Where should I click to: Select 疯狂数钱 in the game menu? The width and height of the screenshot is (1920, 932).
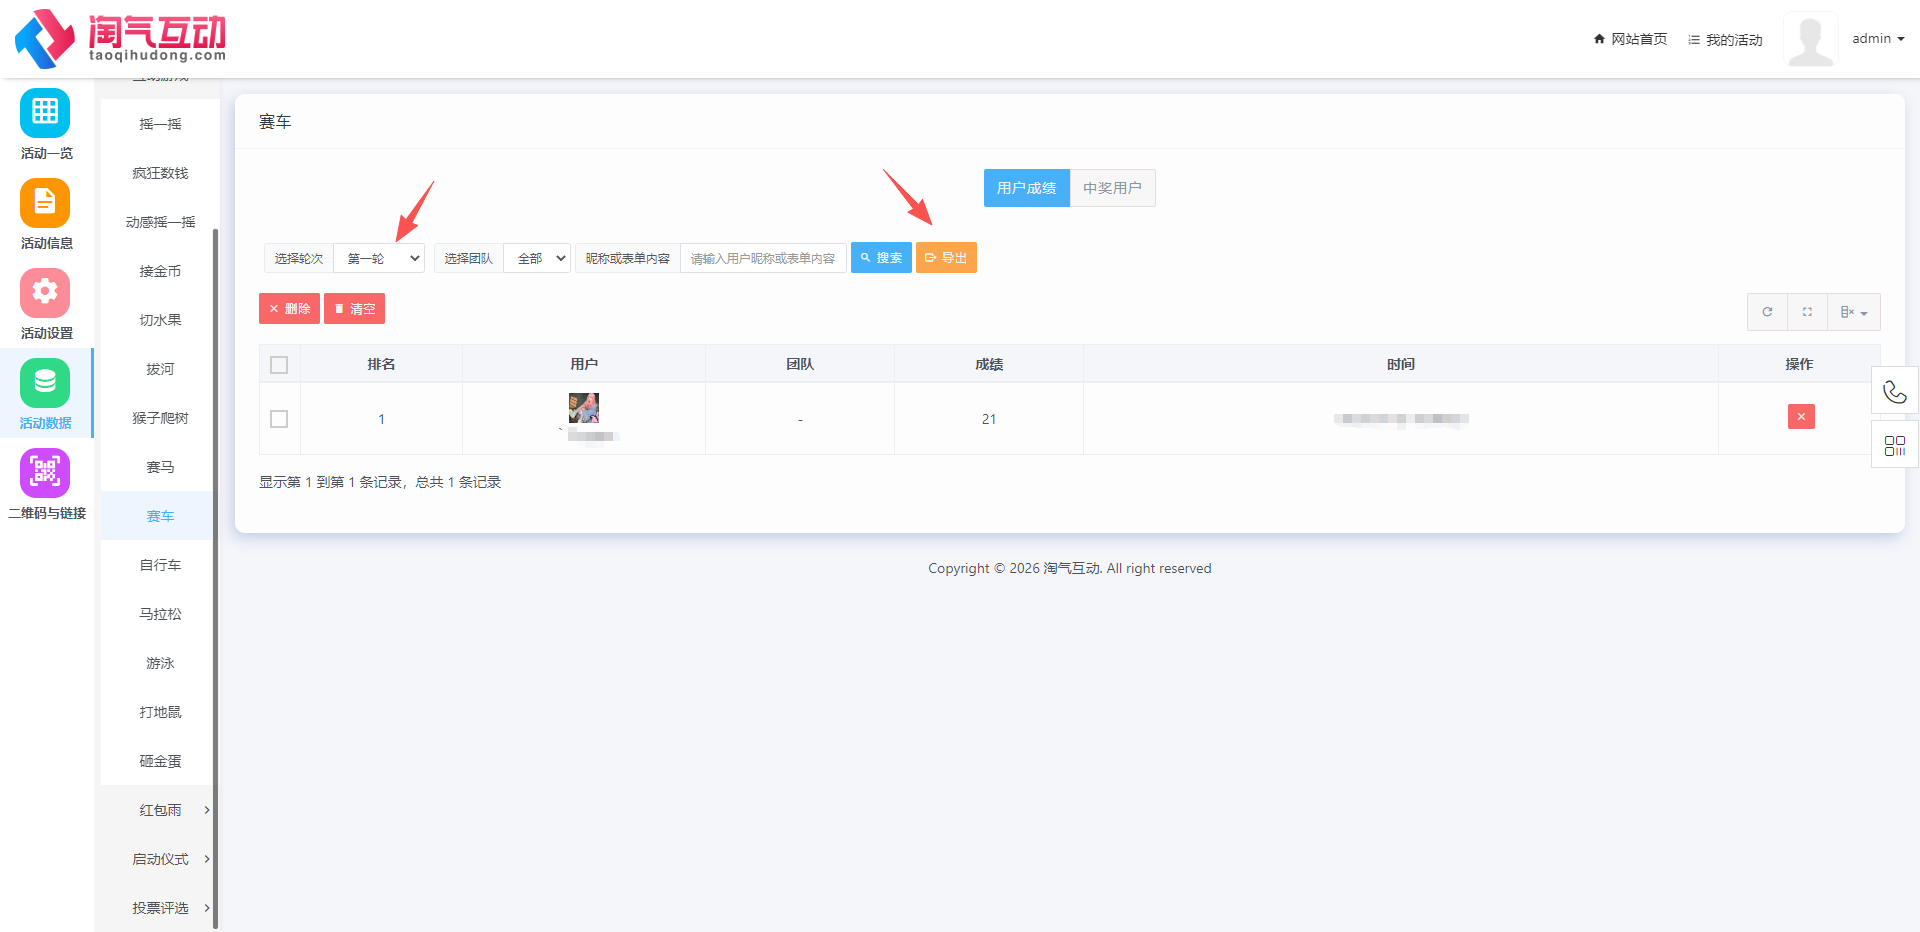coord(160,173)
